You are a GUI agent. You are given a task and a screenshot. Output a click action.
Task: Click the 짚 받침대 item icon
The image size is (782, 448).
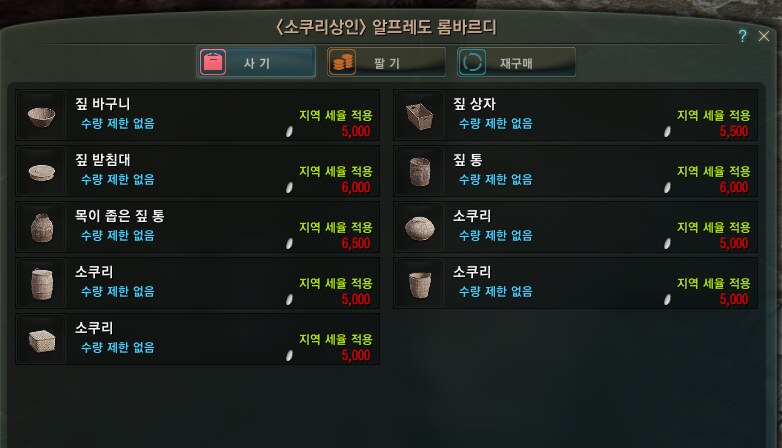41,172
